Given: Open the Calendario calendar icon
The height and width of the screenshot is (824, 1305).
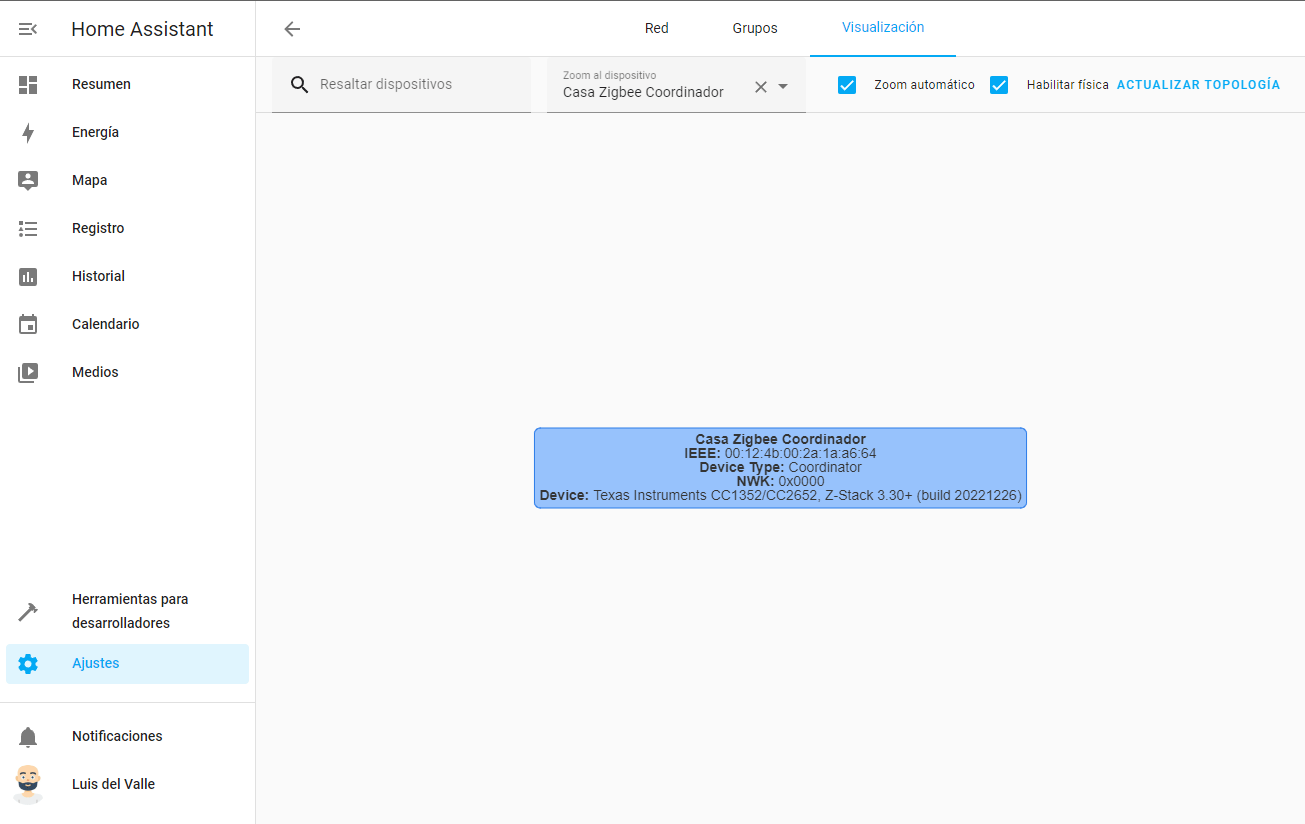Looking at the screenshot, I should pyautogui.click(x=28, y=325).
